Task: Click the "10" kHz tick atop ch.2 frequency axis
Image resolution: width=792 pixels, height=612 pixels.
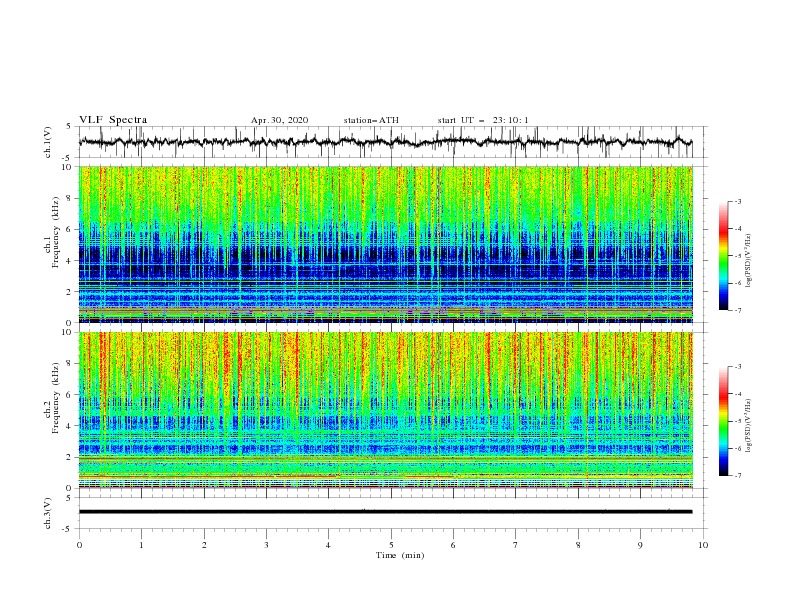Action: [x=67, y=332]
